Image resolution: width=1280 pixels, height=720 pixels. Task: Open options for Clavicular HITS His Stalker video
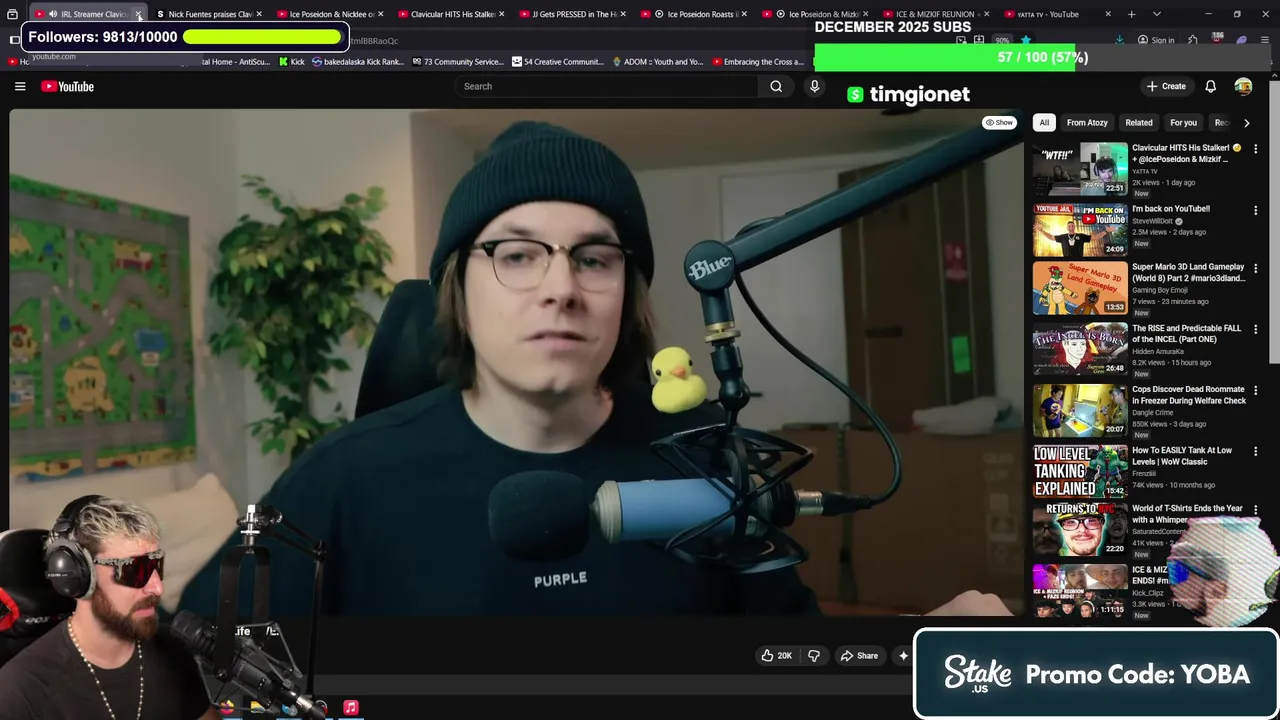point(1255,149)
